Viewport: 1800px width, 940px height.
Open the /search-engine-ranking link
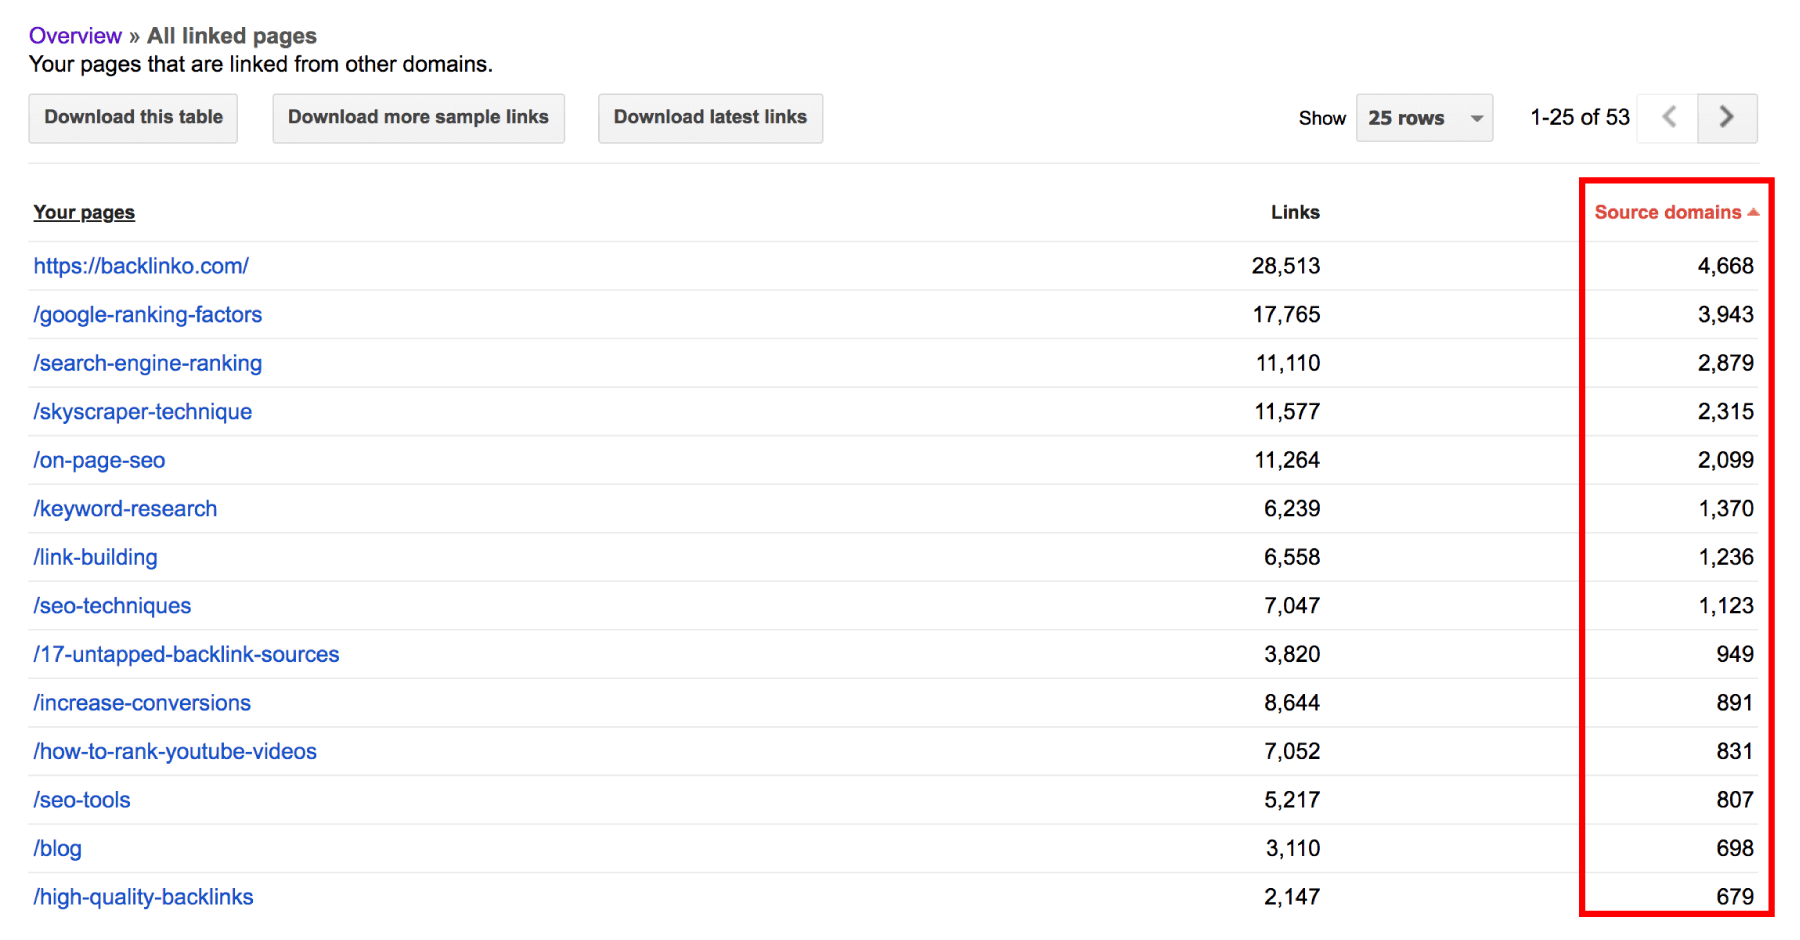point(148,363)
